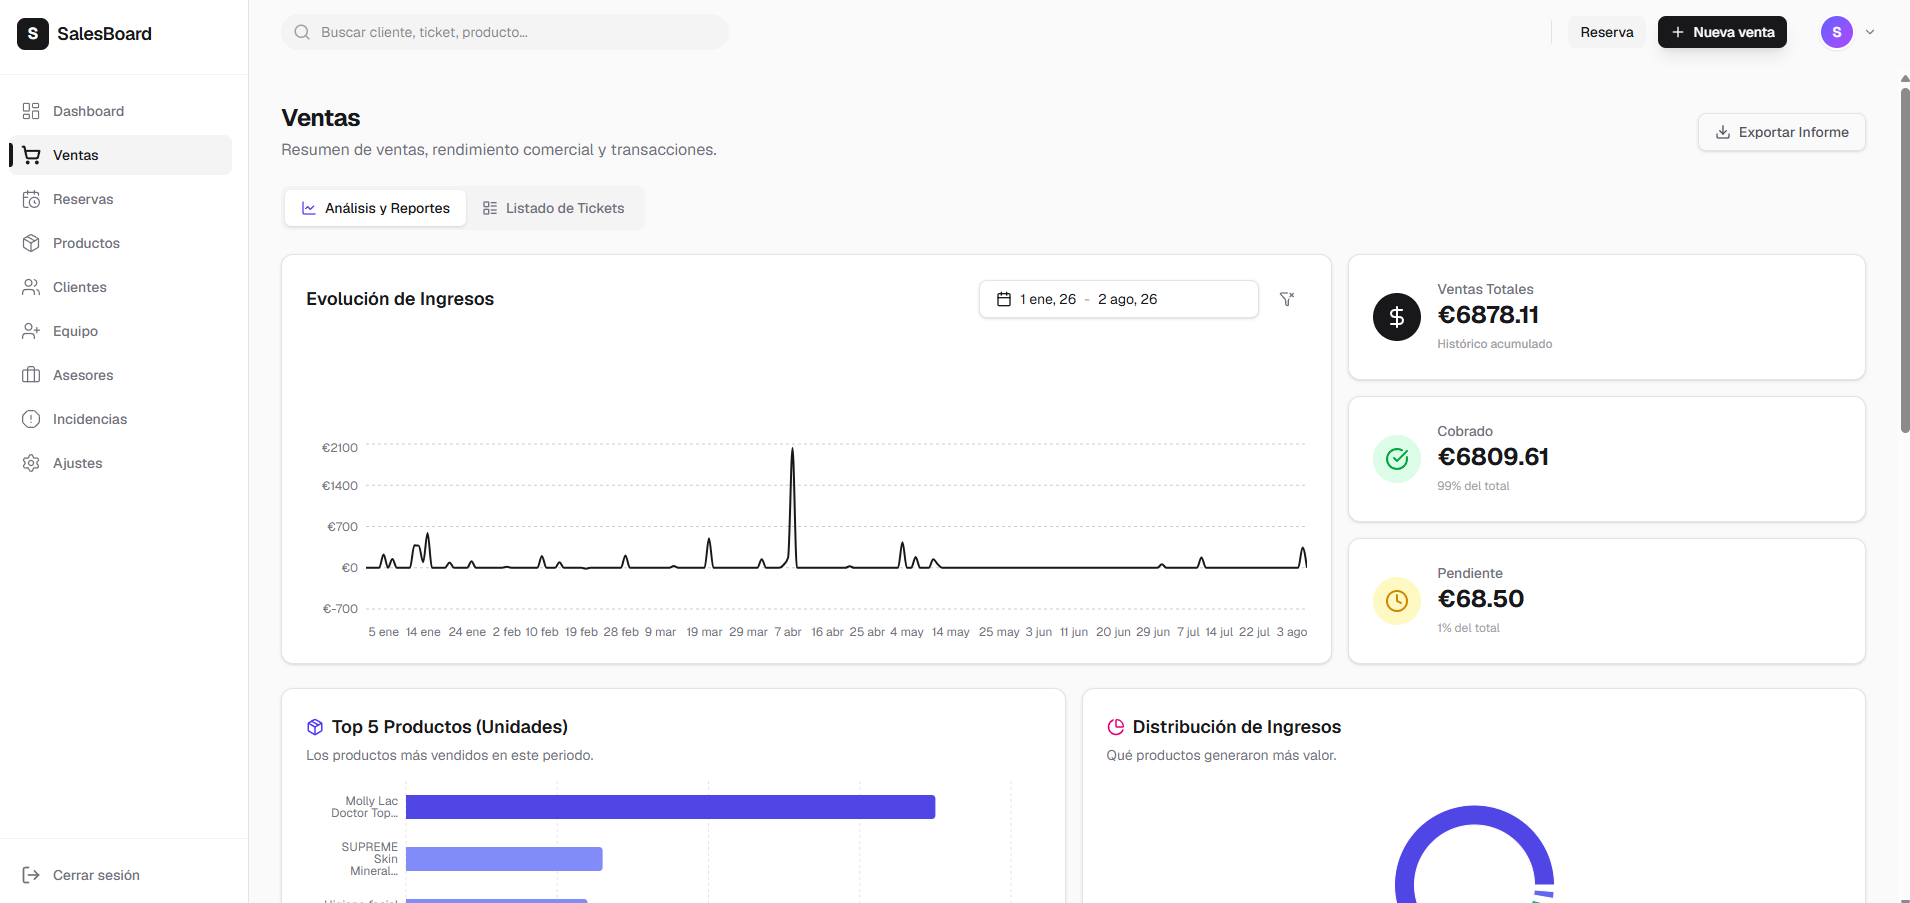1910x903 pixels.
Task: Click the €6809.61 Cobrado value
Action: [x=1493, y=457]
